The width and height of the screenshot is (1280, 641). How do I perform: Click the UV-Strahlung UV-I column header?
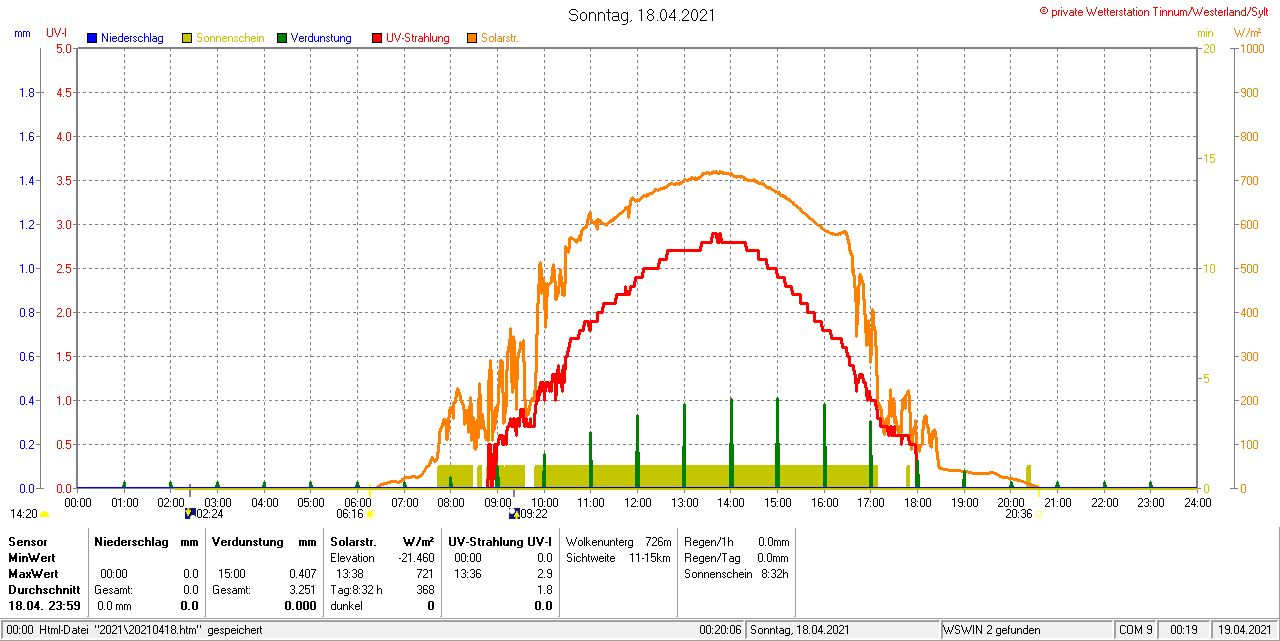coord(500,541)
